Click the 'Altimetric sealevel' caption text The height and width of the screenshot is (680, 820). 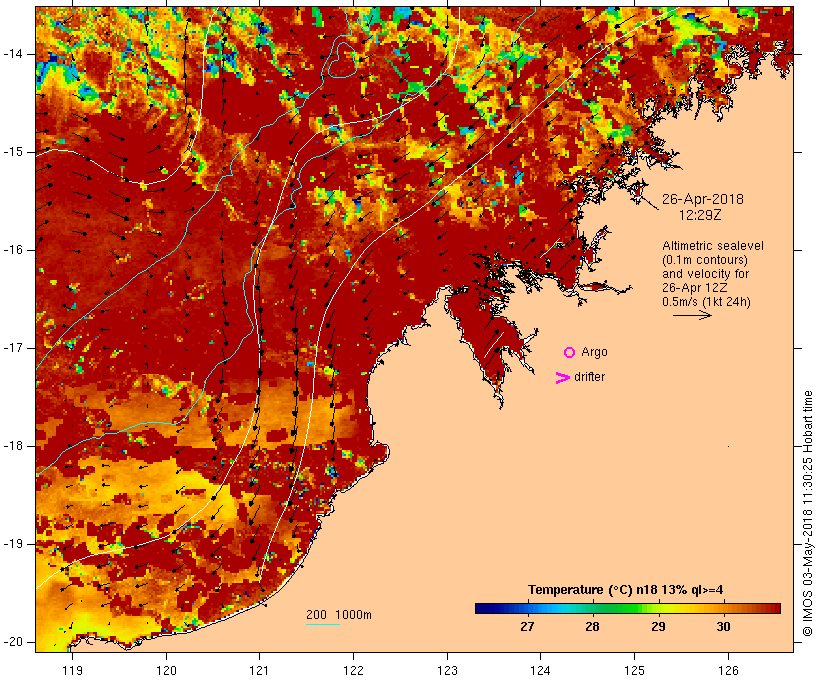(713, 246)
